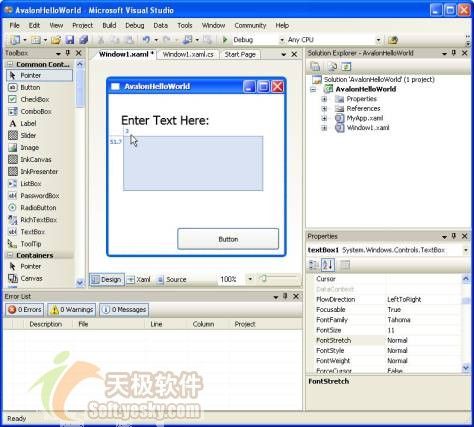Click the Undo toolbar icon
Viewport: 474px width, 427px height.
(x=146, y=40)
